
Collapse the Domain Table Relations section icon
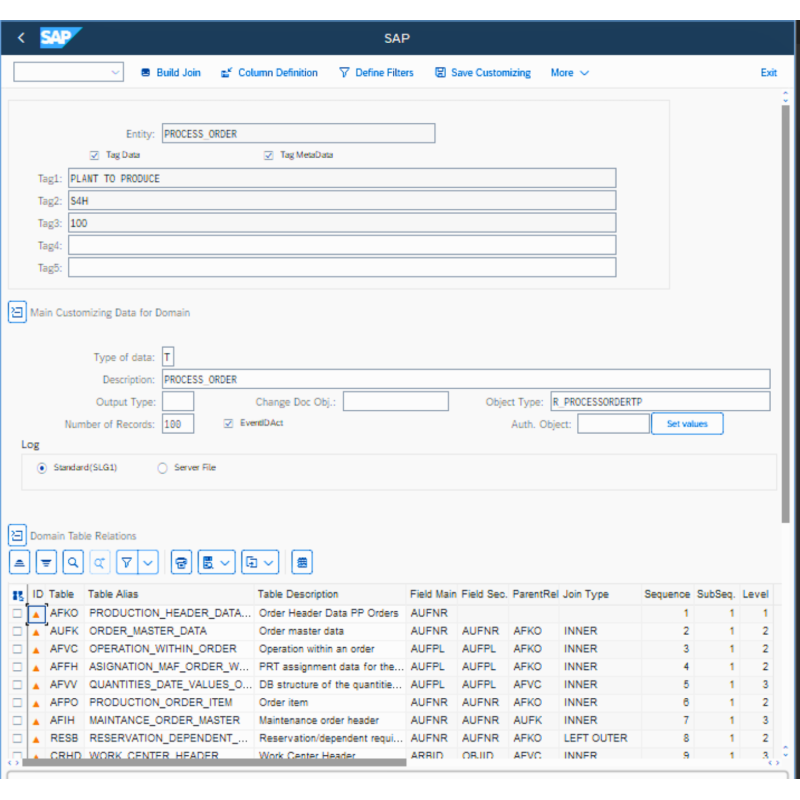tap(17, 535)
